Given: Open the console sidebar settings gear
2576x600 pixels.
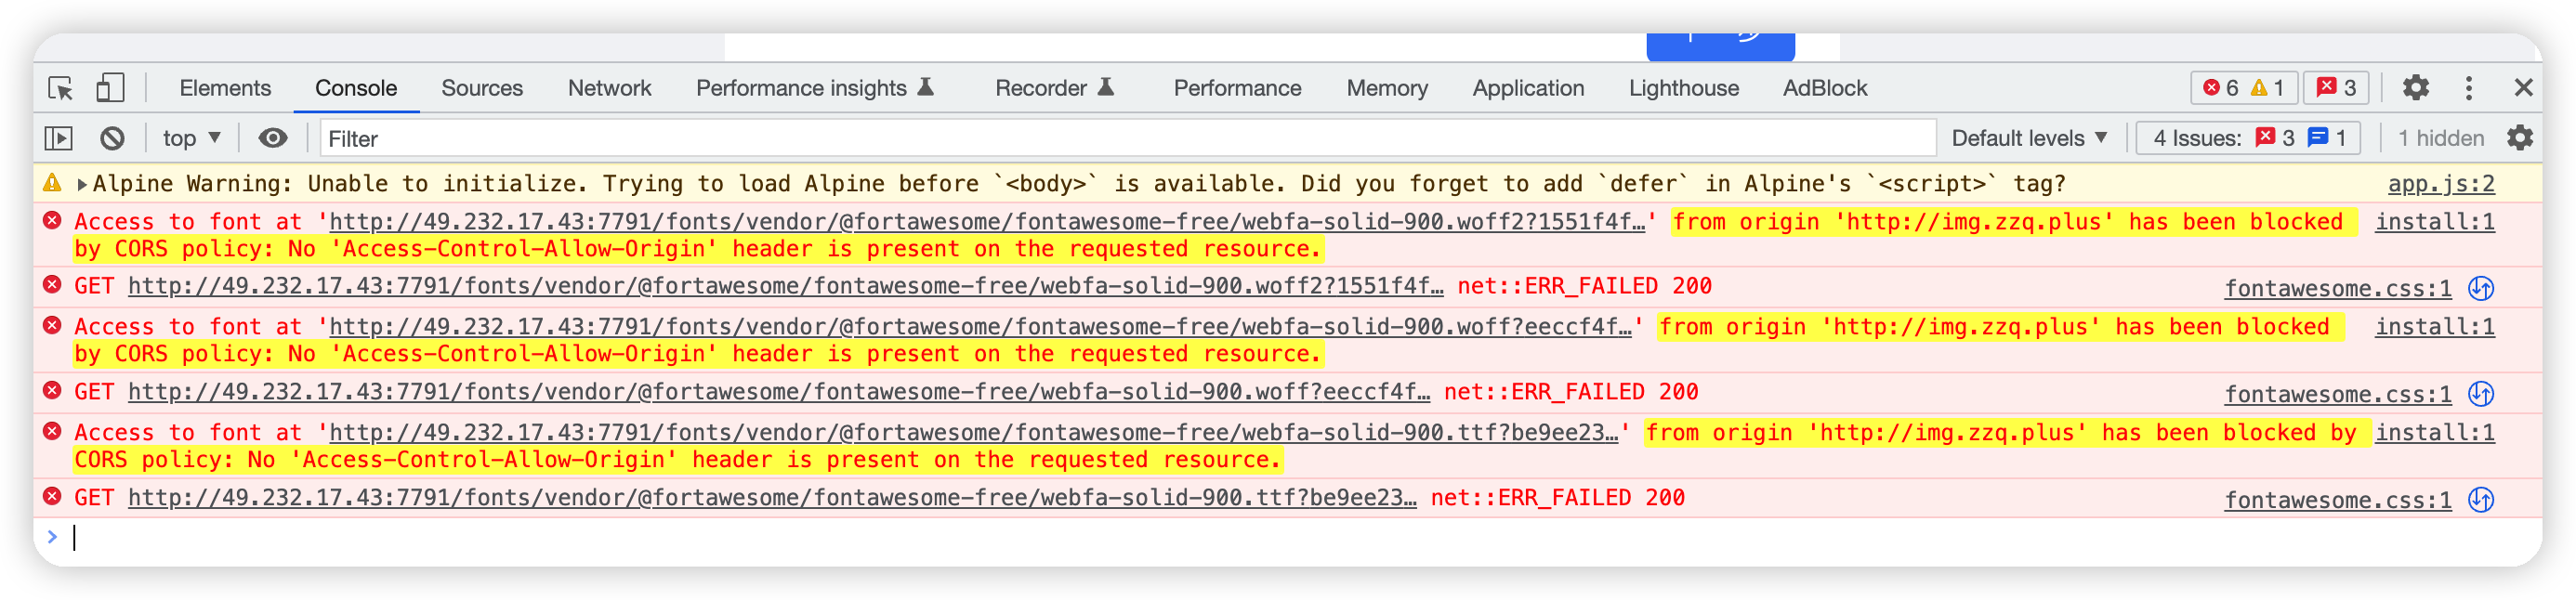Looking at the screenshot, I should pos(2521,138).
